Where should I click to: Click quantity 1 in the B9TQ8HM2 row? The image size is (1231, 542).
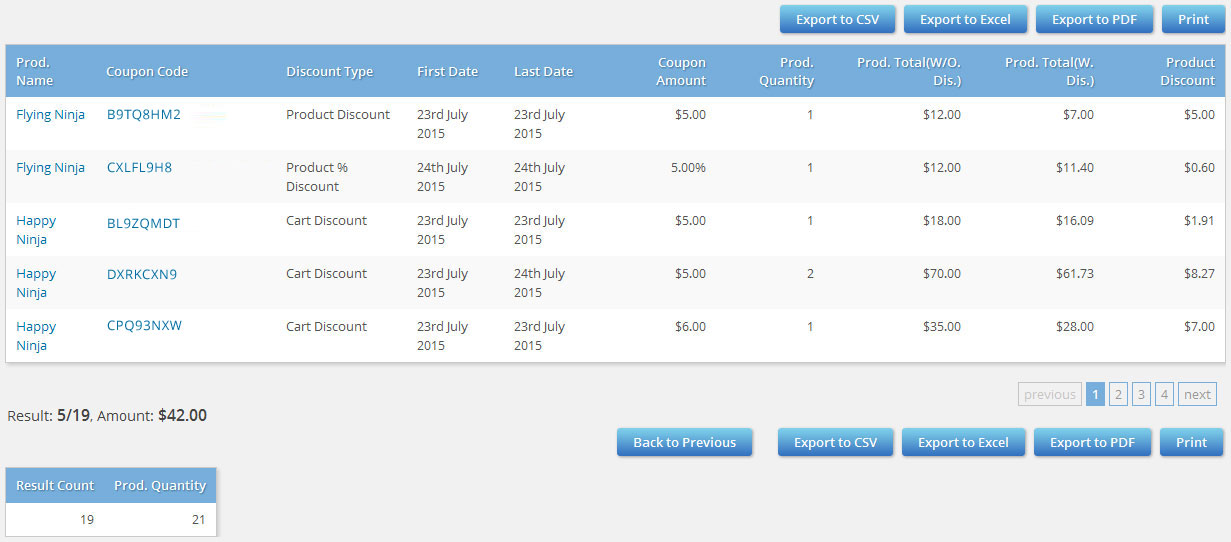[x=810, y=114]
